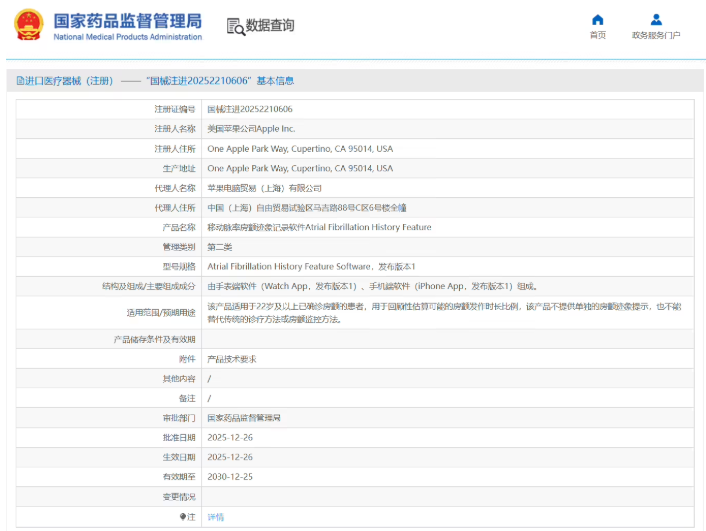
Task: Click the registrant name 美国苹果公司Apple Inc. cell
Action: pyautogui.click(x=251, y=129)
